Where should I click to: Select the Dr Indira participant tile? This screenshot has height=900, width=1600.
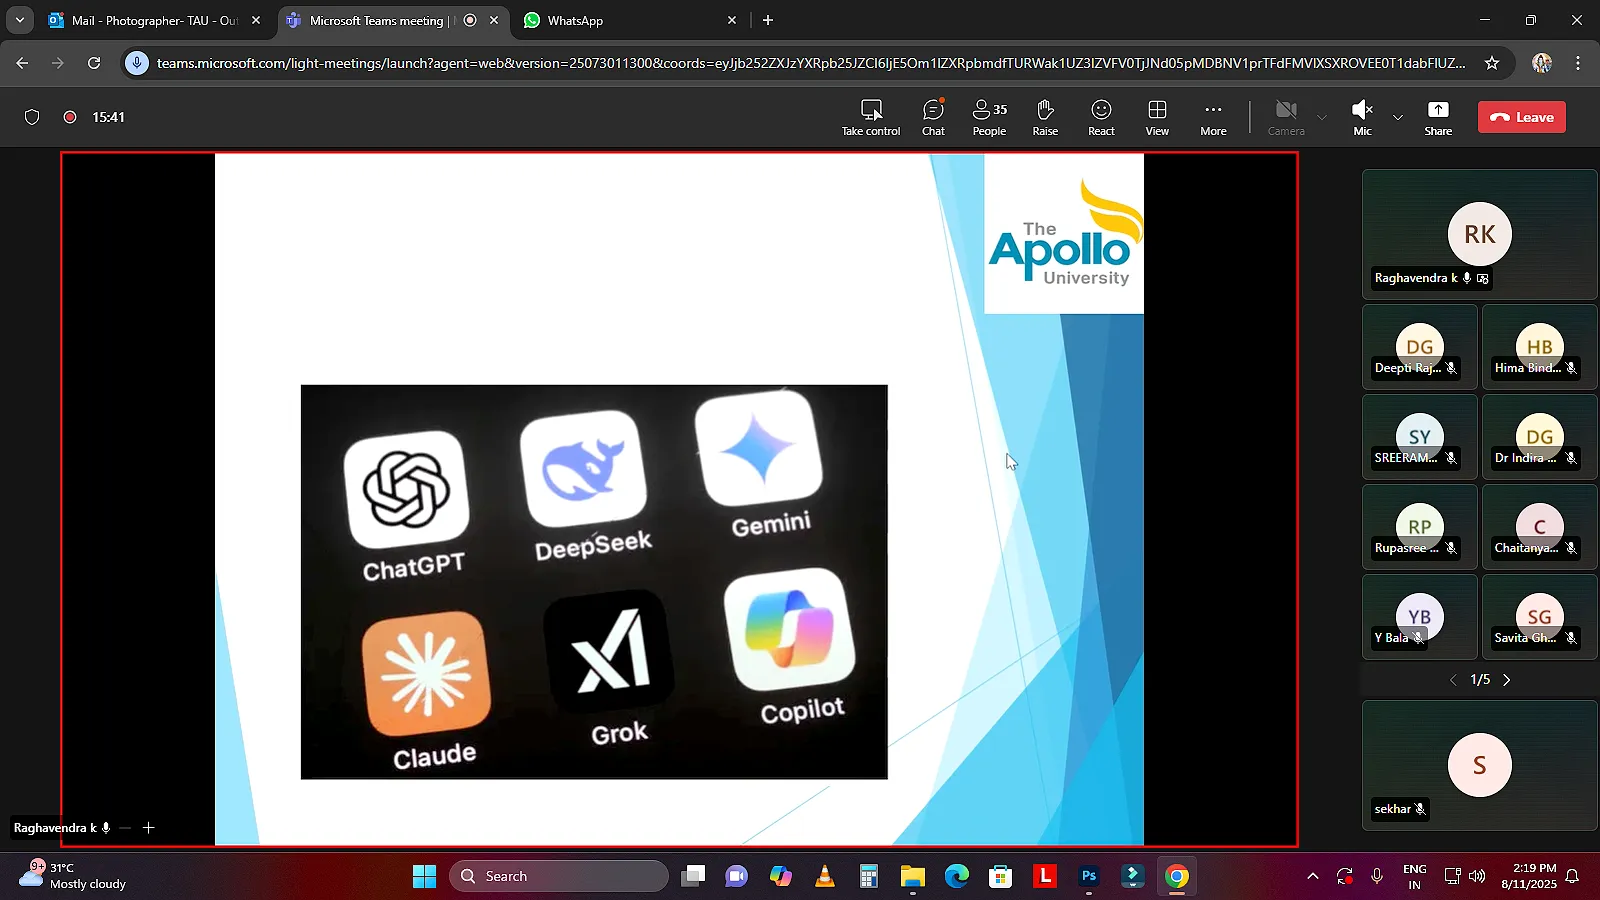pos(1539,436)
